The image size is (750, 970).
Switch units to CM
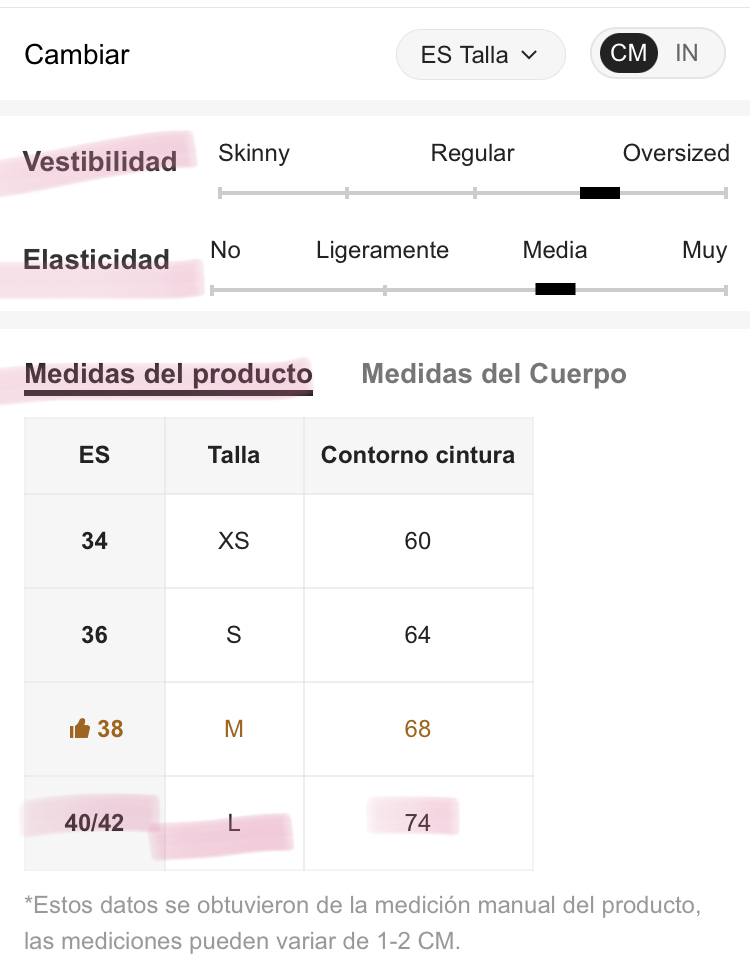pyautogui.click(x=628, y=53)
